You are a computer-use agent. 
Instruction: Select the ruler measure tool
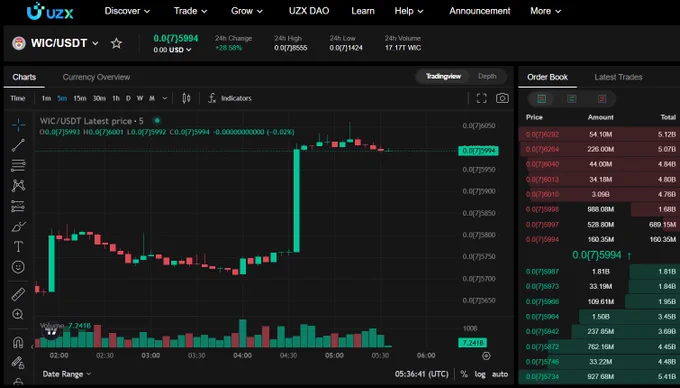click(x=18, y=294)
